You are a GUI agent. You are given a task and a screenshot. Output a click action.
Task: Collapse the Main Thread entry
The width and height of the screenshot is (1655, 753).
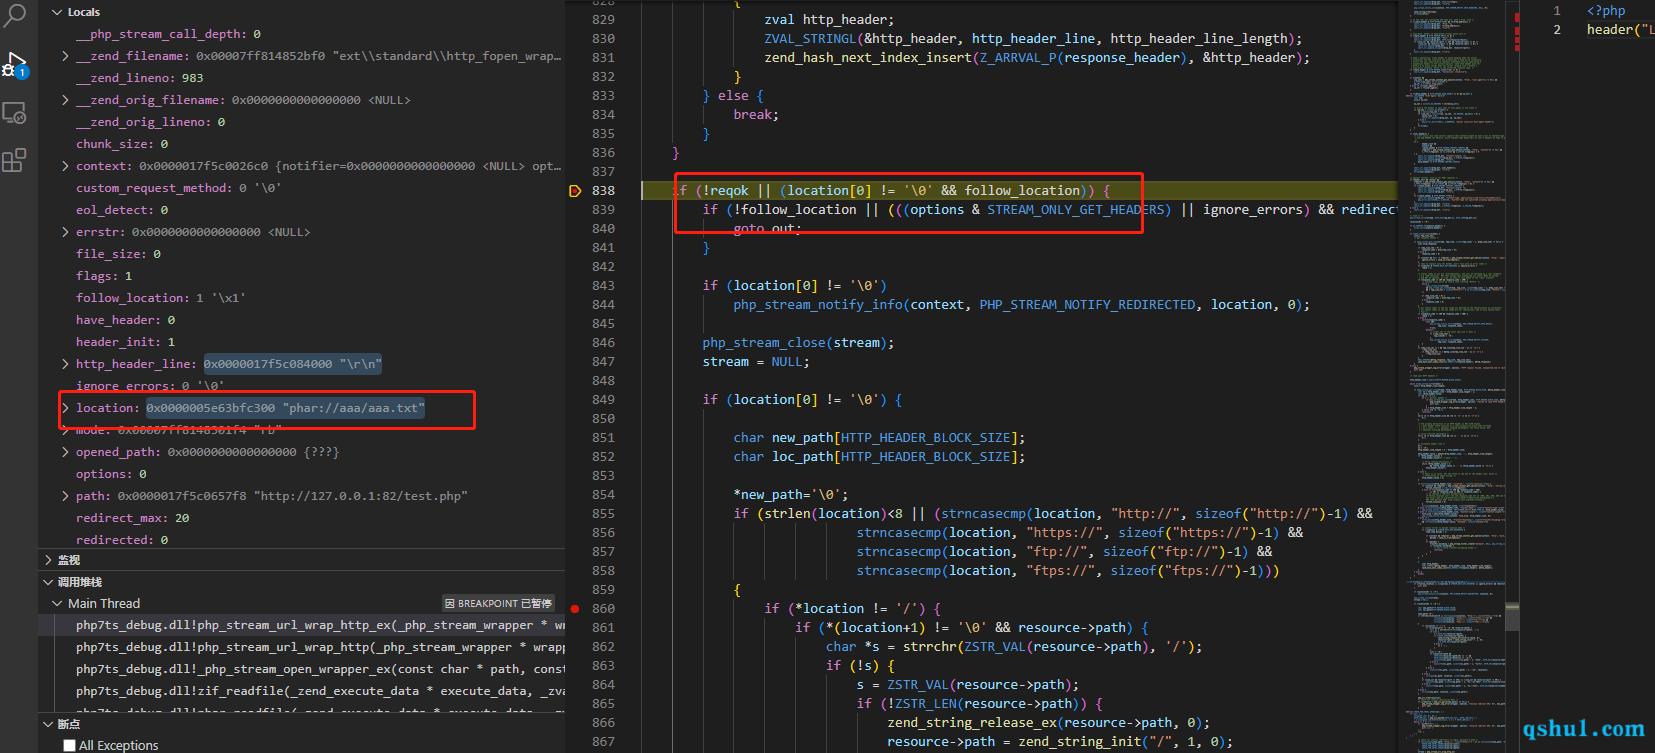58,604
